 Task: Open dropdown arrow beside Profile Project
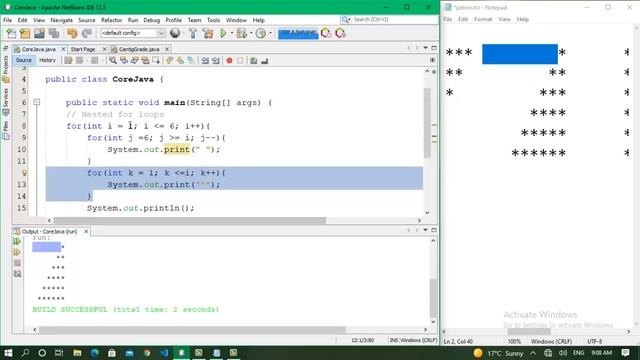(x=270, y=33)
